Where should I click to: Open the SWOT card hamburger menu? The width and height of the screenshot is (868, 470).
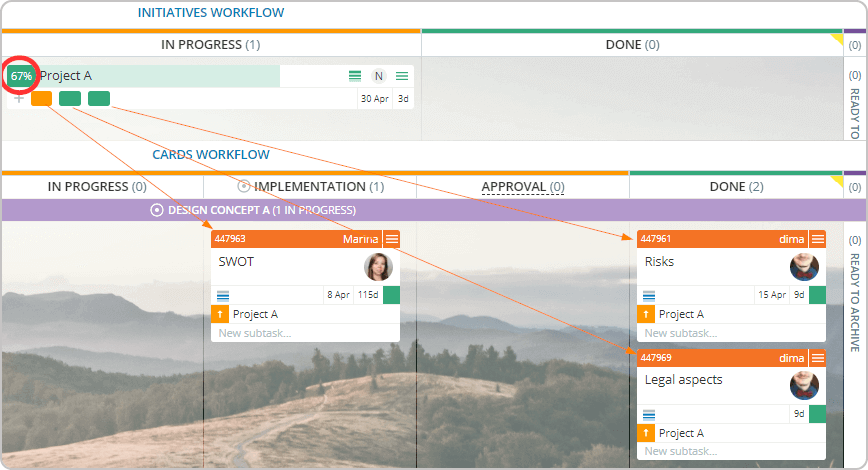392,239
